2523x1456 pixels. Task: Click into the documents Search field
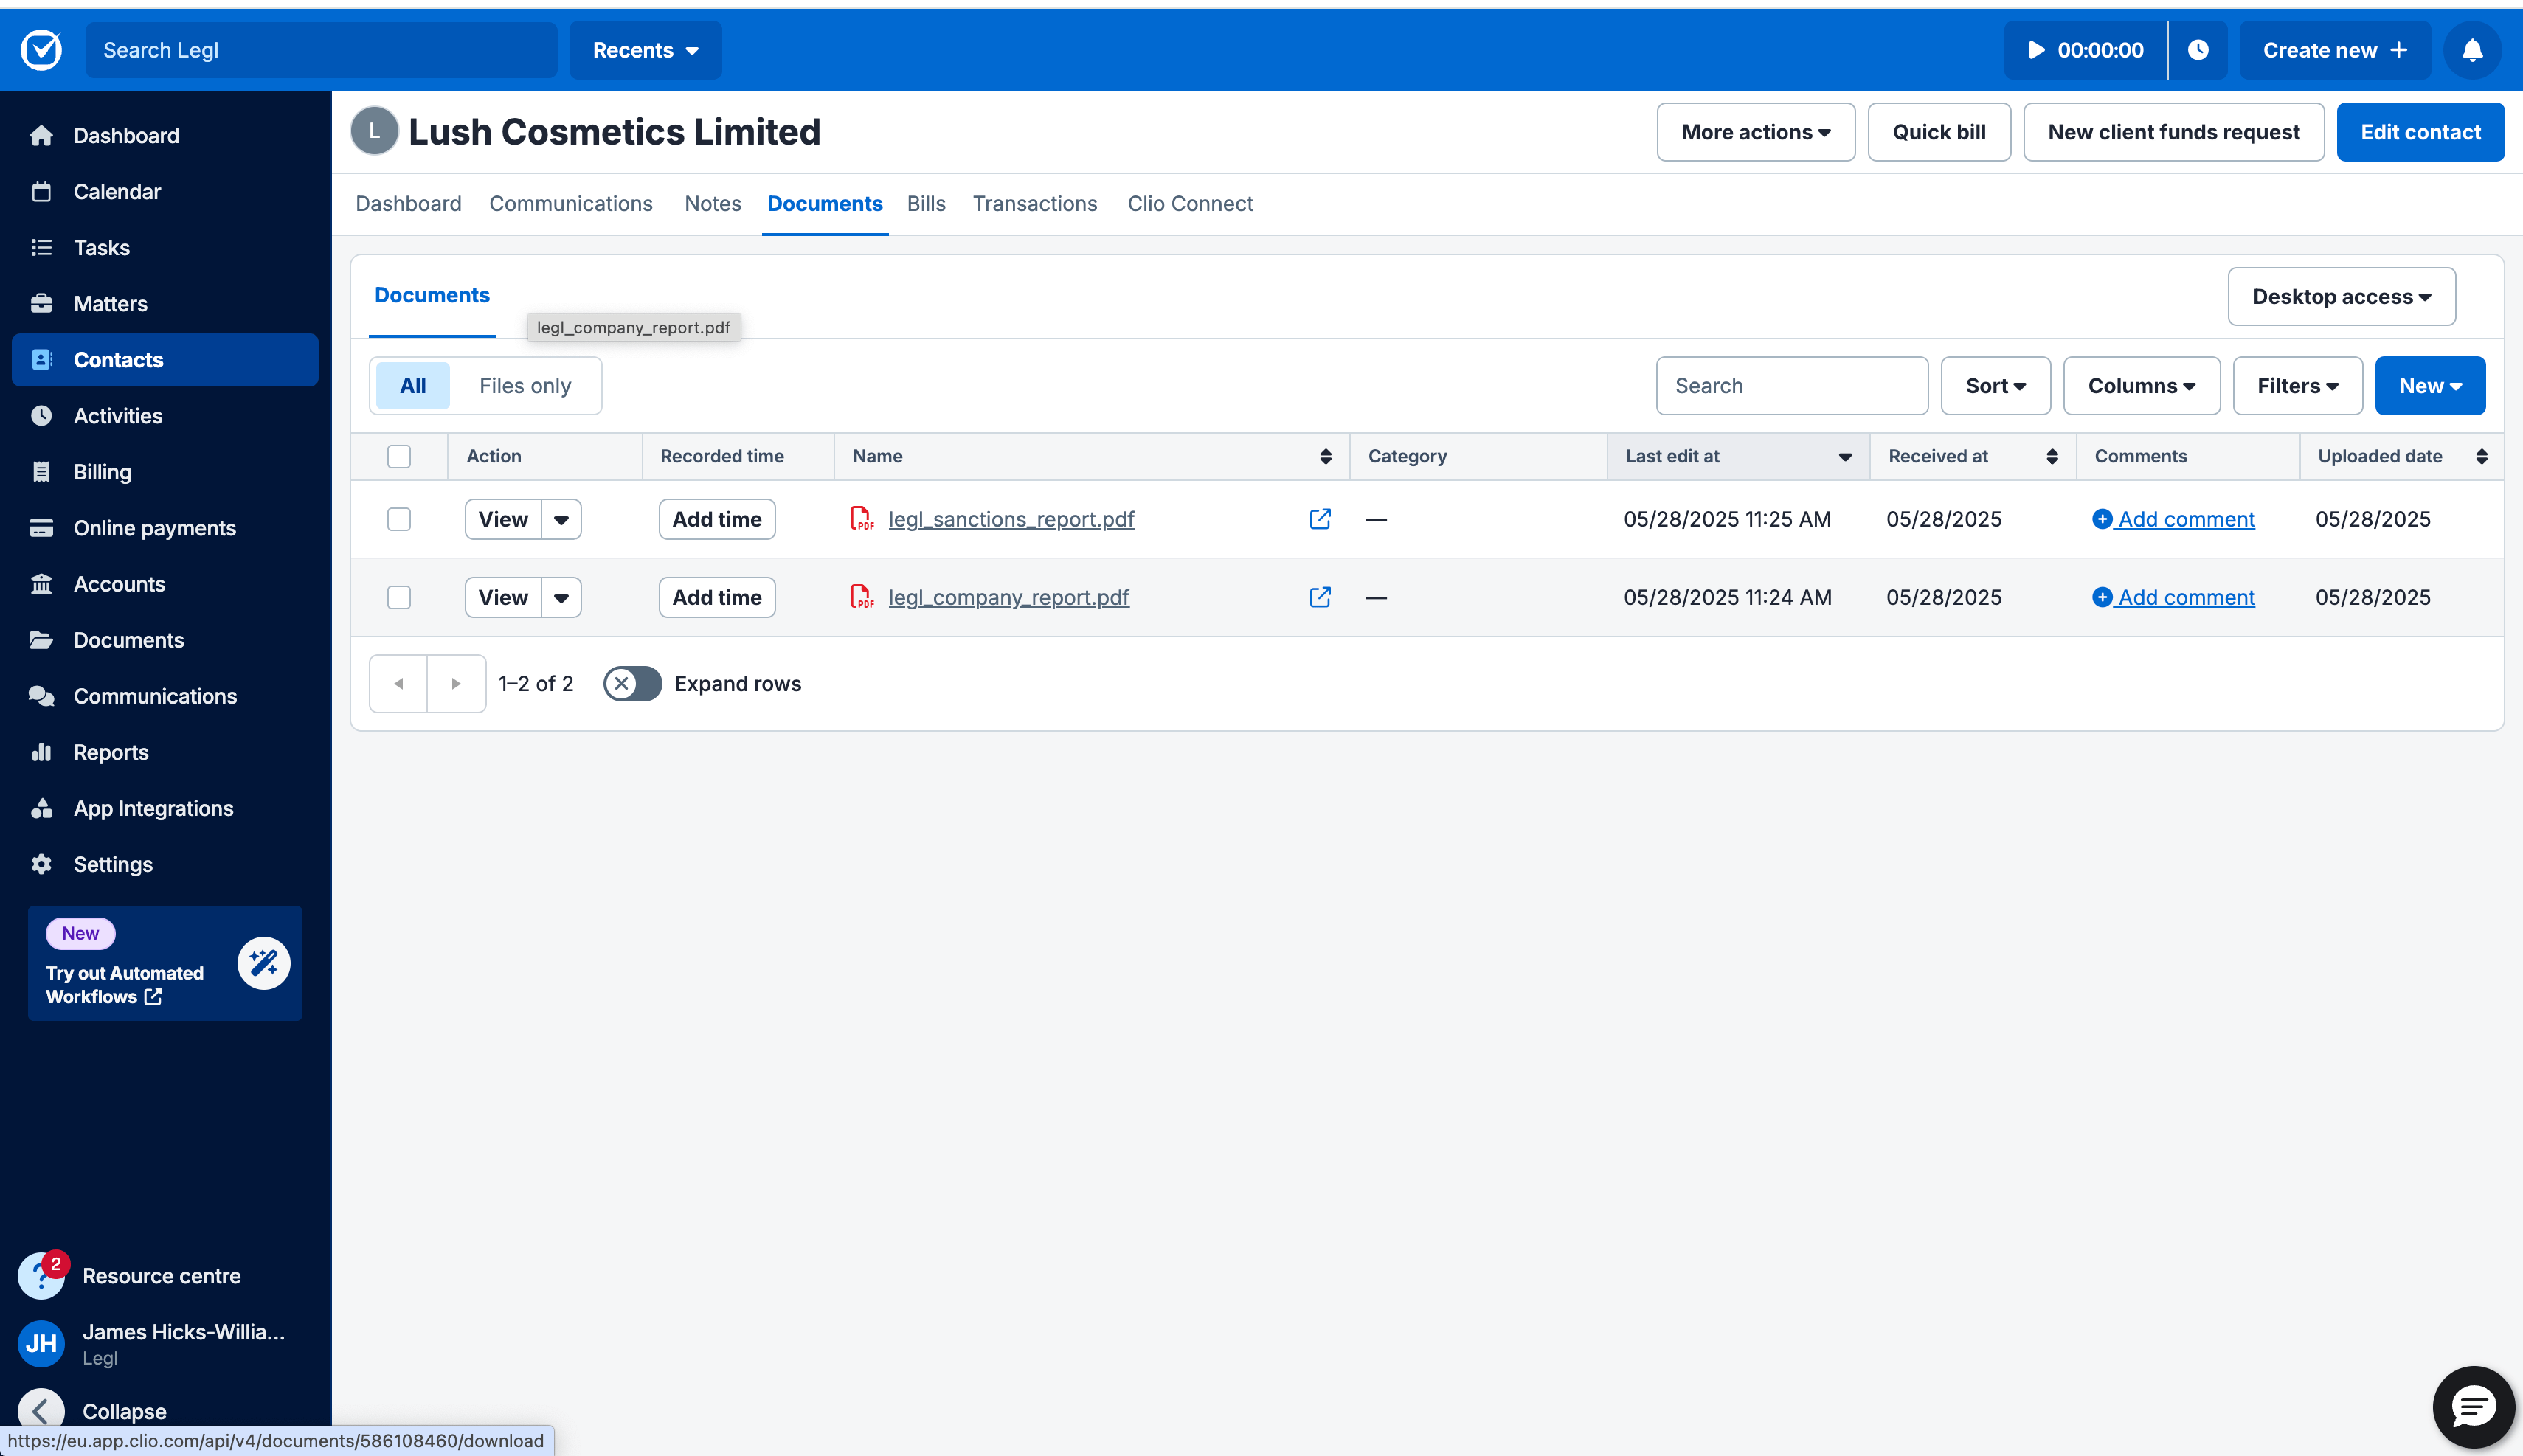coord(1791,386)
